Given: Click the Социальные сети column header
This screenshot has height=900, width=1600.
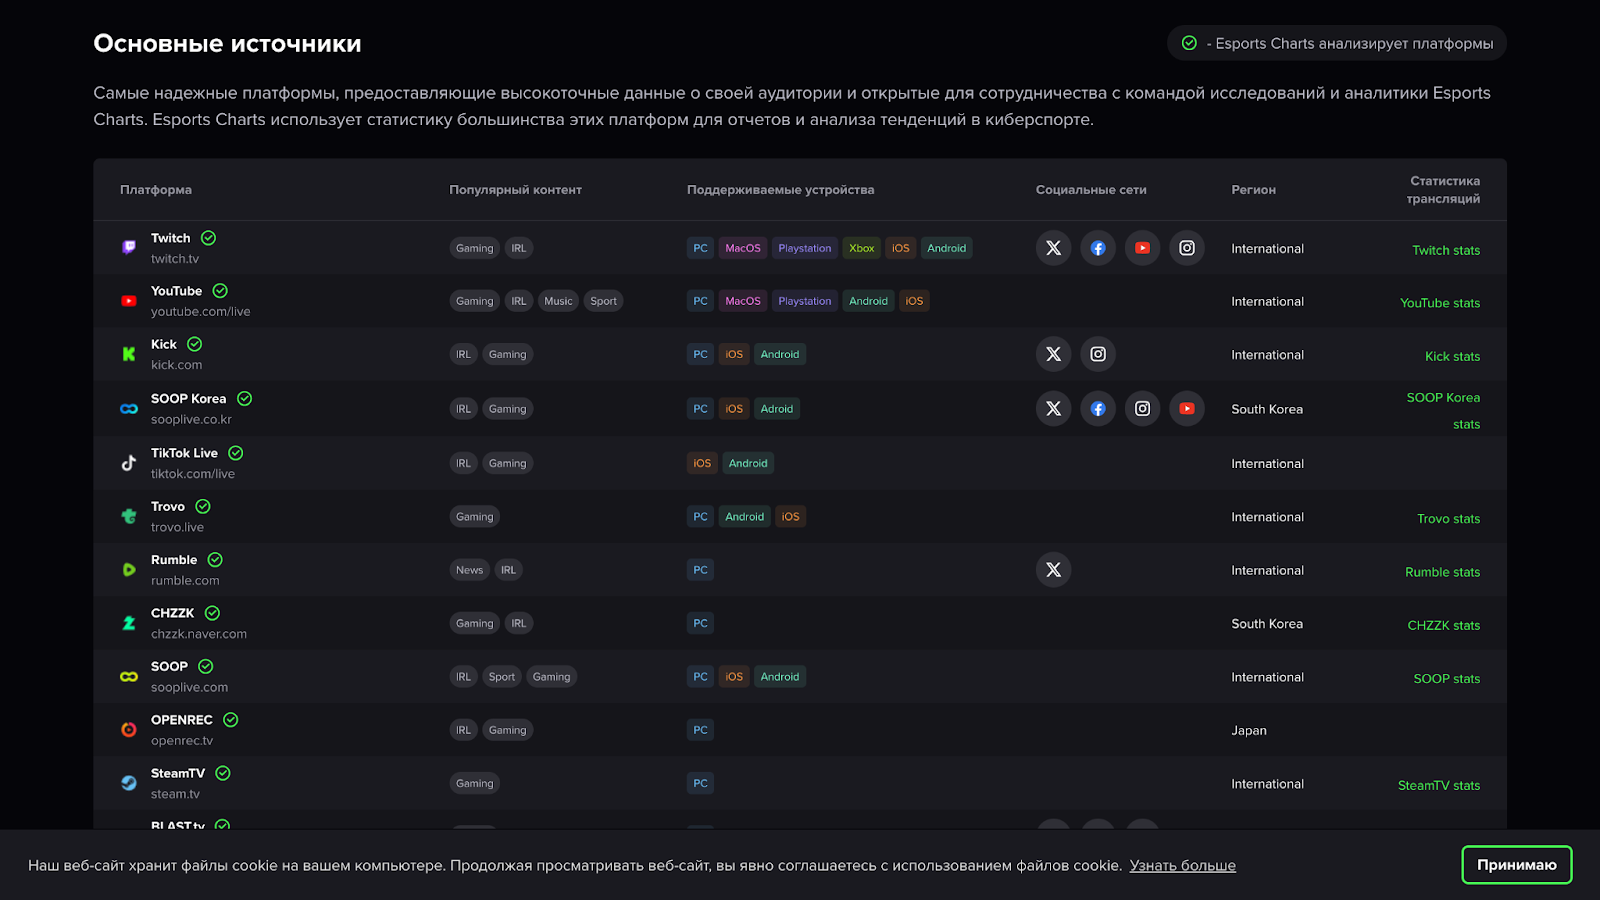Looking at the screenshot, I should tap(1091, 190).
